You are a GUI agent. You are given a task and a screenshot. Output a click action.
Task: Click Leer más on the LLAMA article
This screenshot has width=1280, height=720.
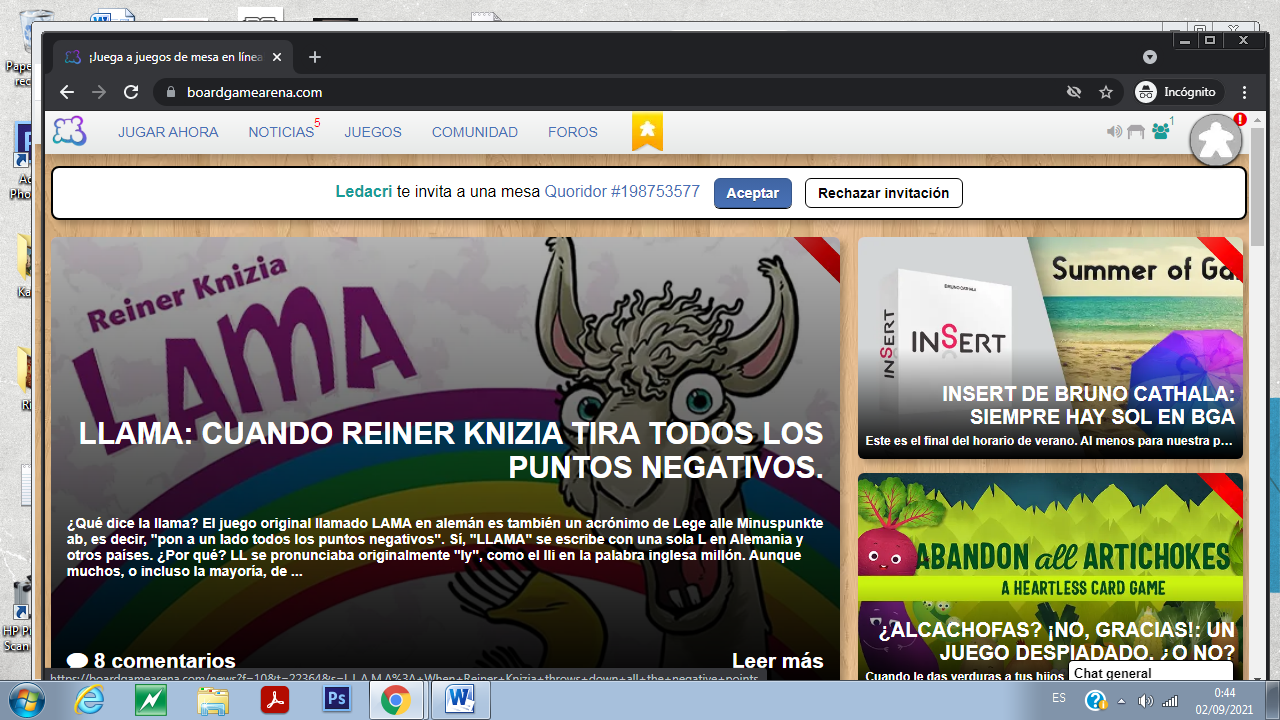pos(778,661)
